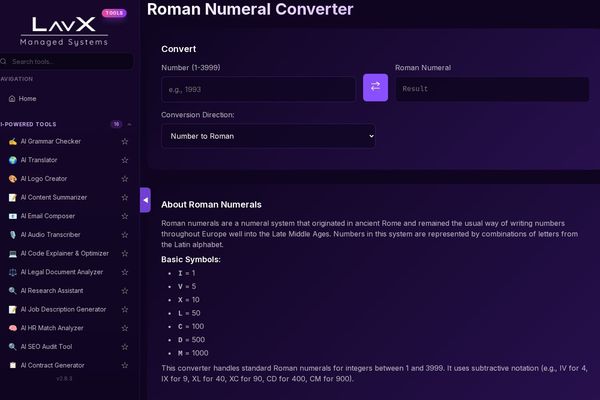Star the AI SEO Audit Tool

[125, 347]
